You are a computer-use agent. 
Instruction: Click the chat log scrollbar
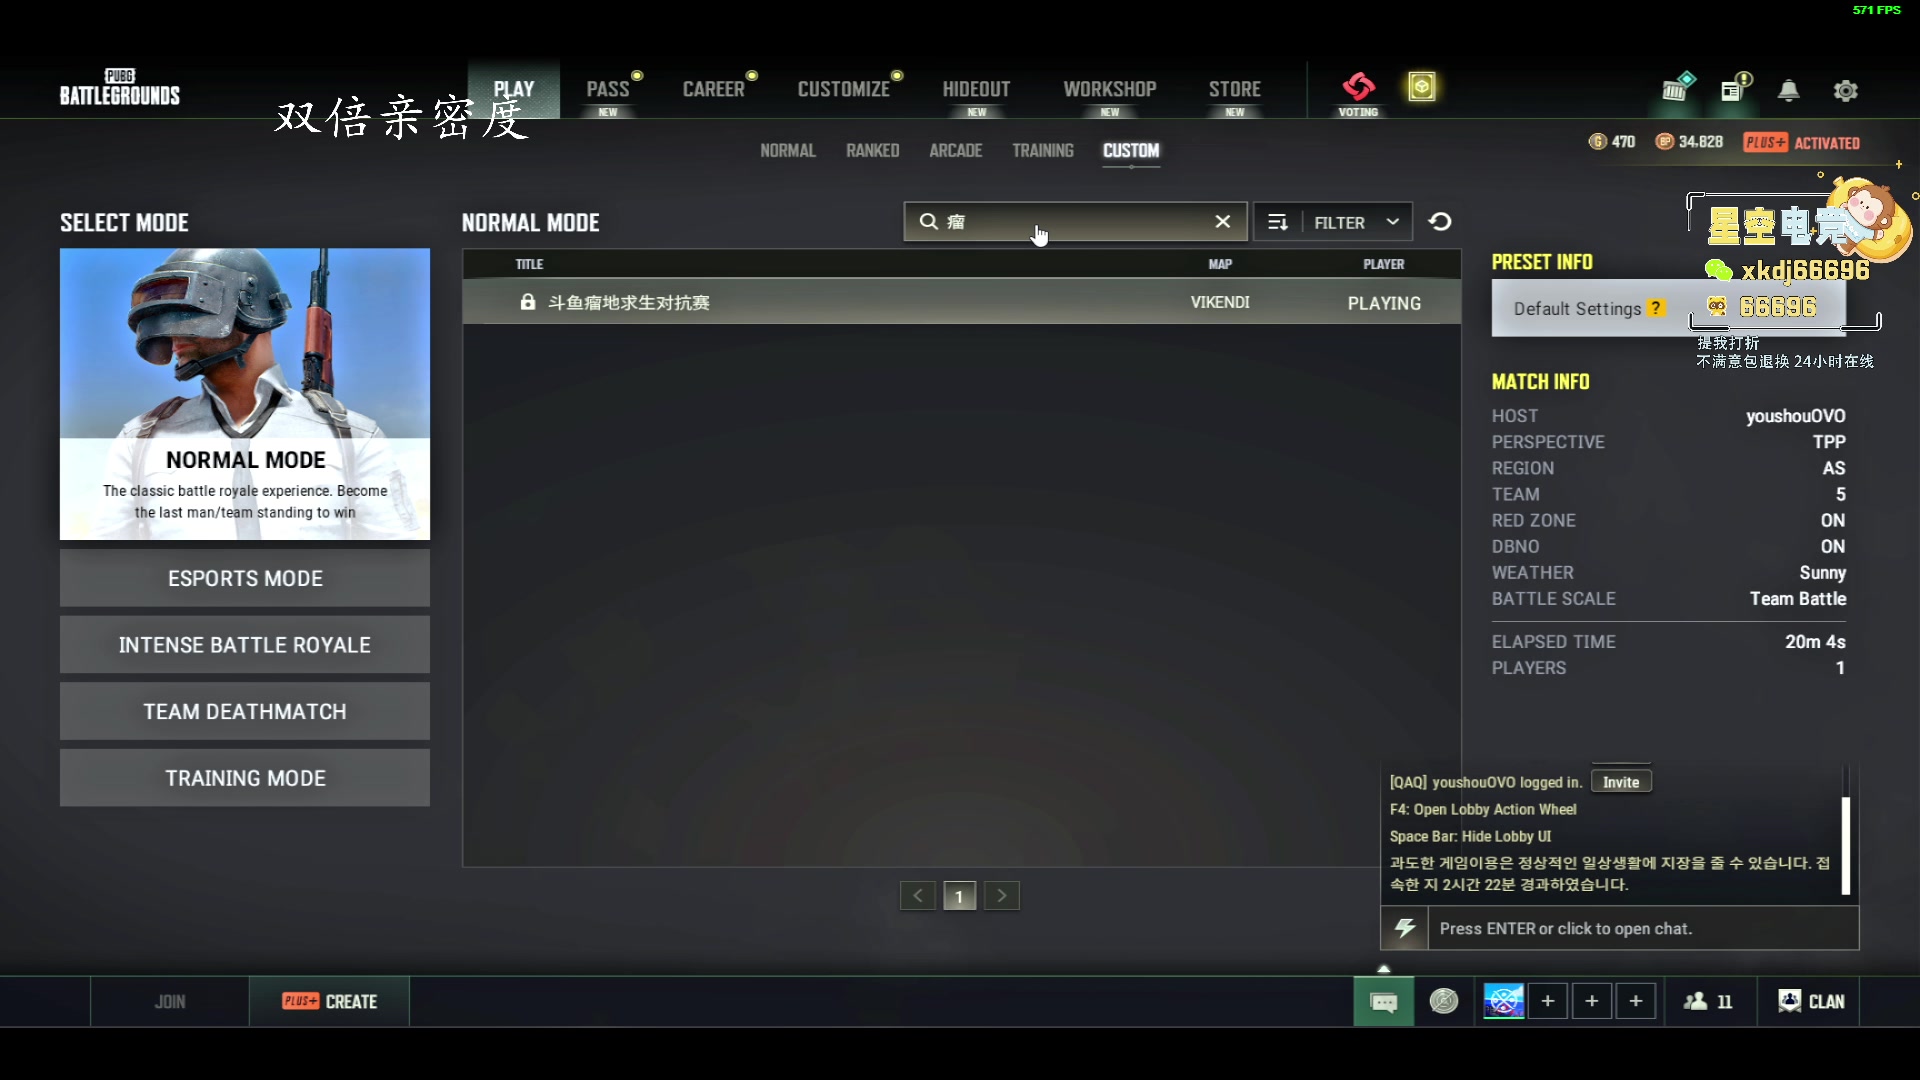(1846, 845)
